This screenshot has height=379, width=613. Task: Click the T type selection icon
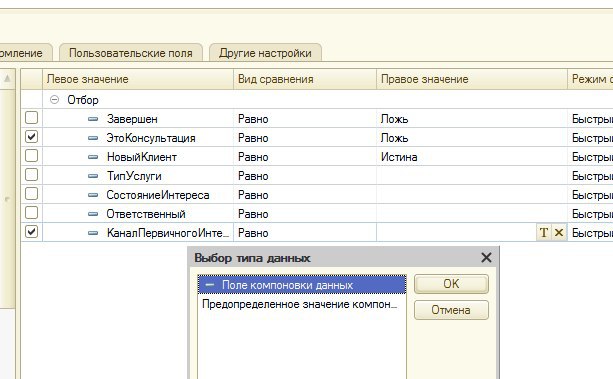point(543,232)
